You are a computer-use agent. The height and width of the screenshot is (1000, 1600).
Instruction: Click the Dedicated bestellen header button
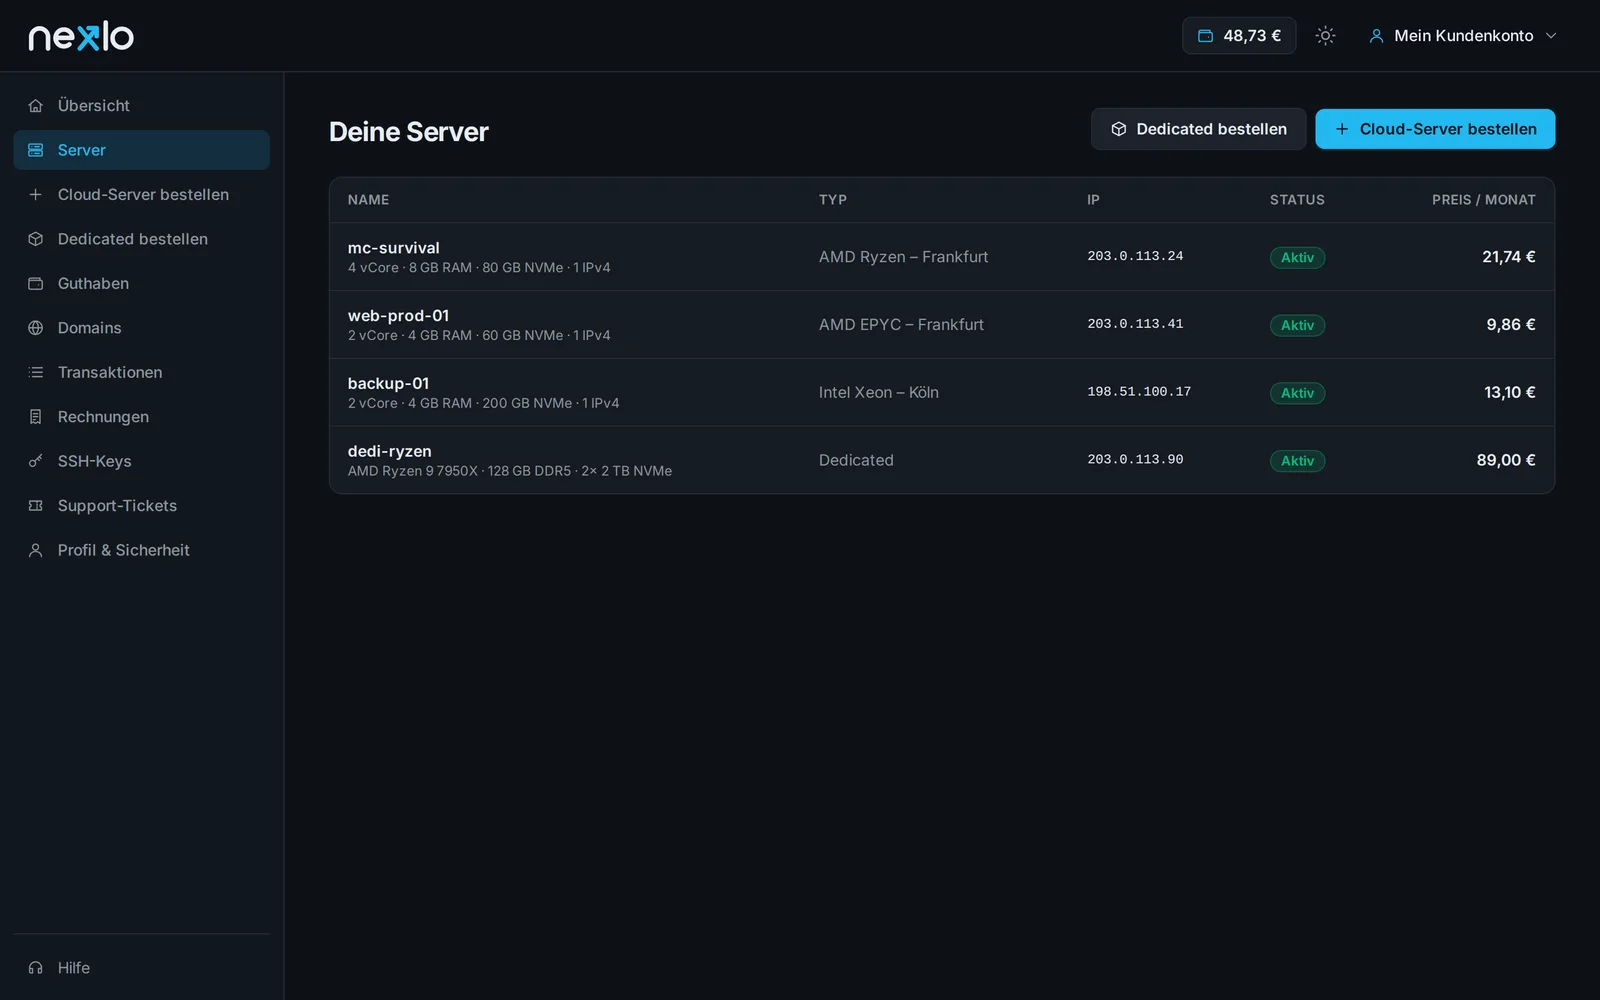(x=1198, y=129)
